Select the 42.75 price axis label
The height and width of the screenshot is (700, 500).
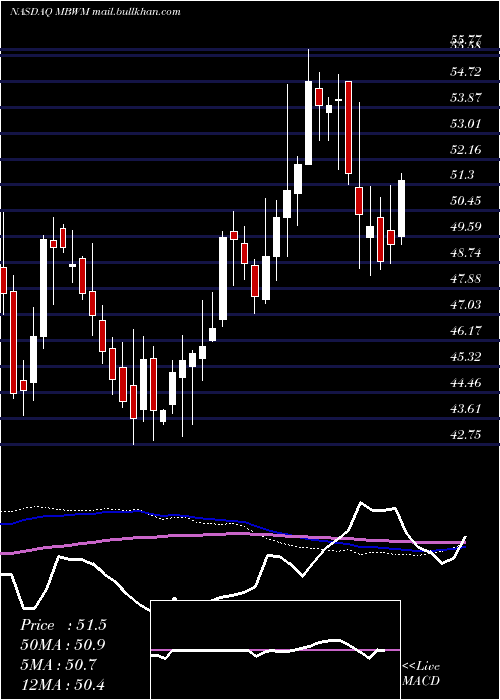point(466,434)
